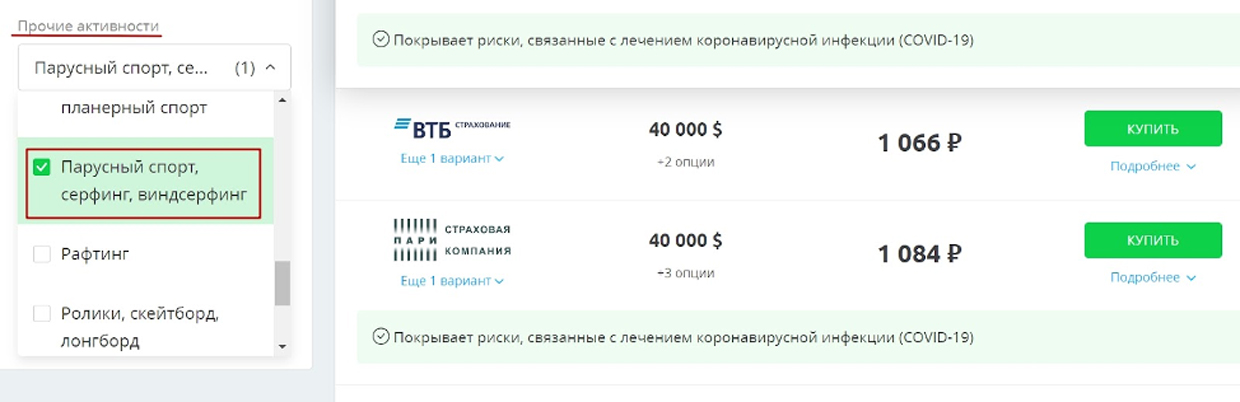Screen dimensions: 1240x402
Task: Click the chevron next to VTB's Подробнее
Action: 1191,167
